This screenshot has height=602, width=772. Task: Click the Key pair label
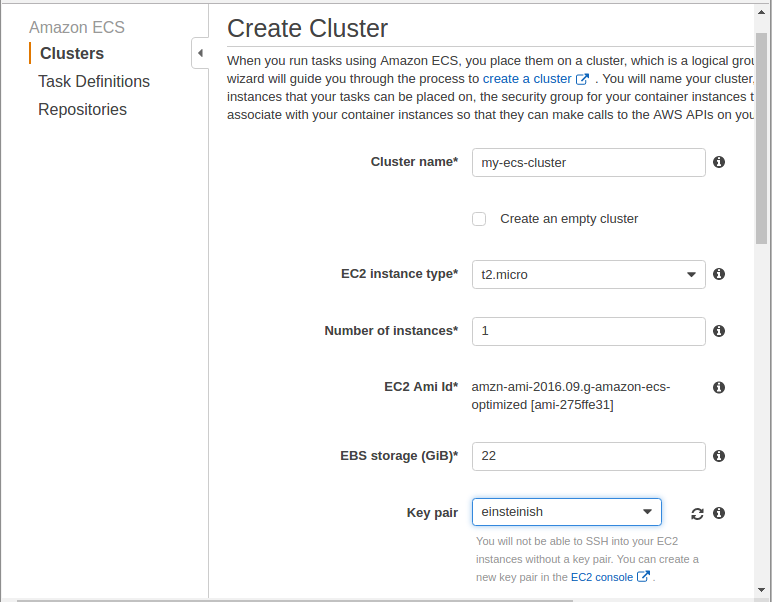click(432, 513)
